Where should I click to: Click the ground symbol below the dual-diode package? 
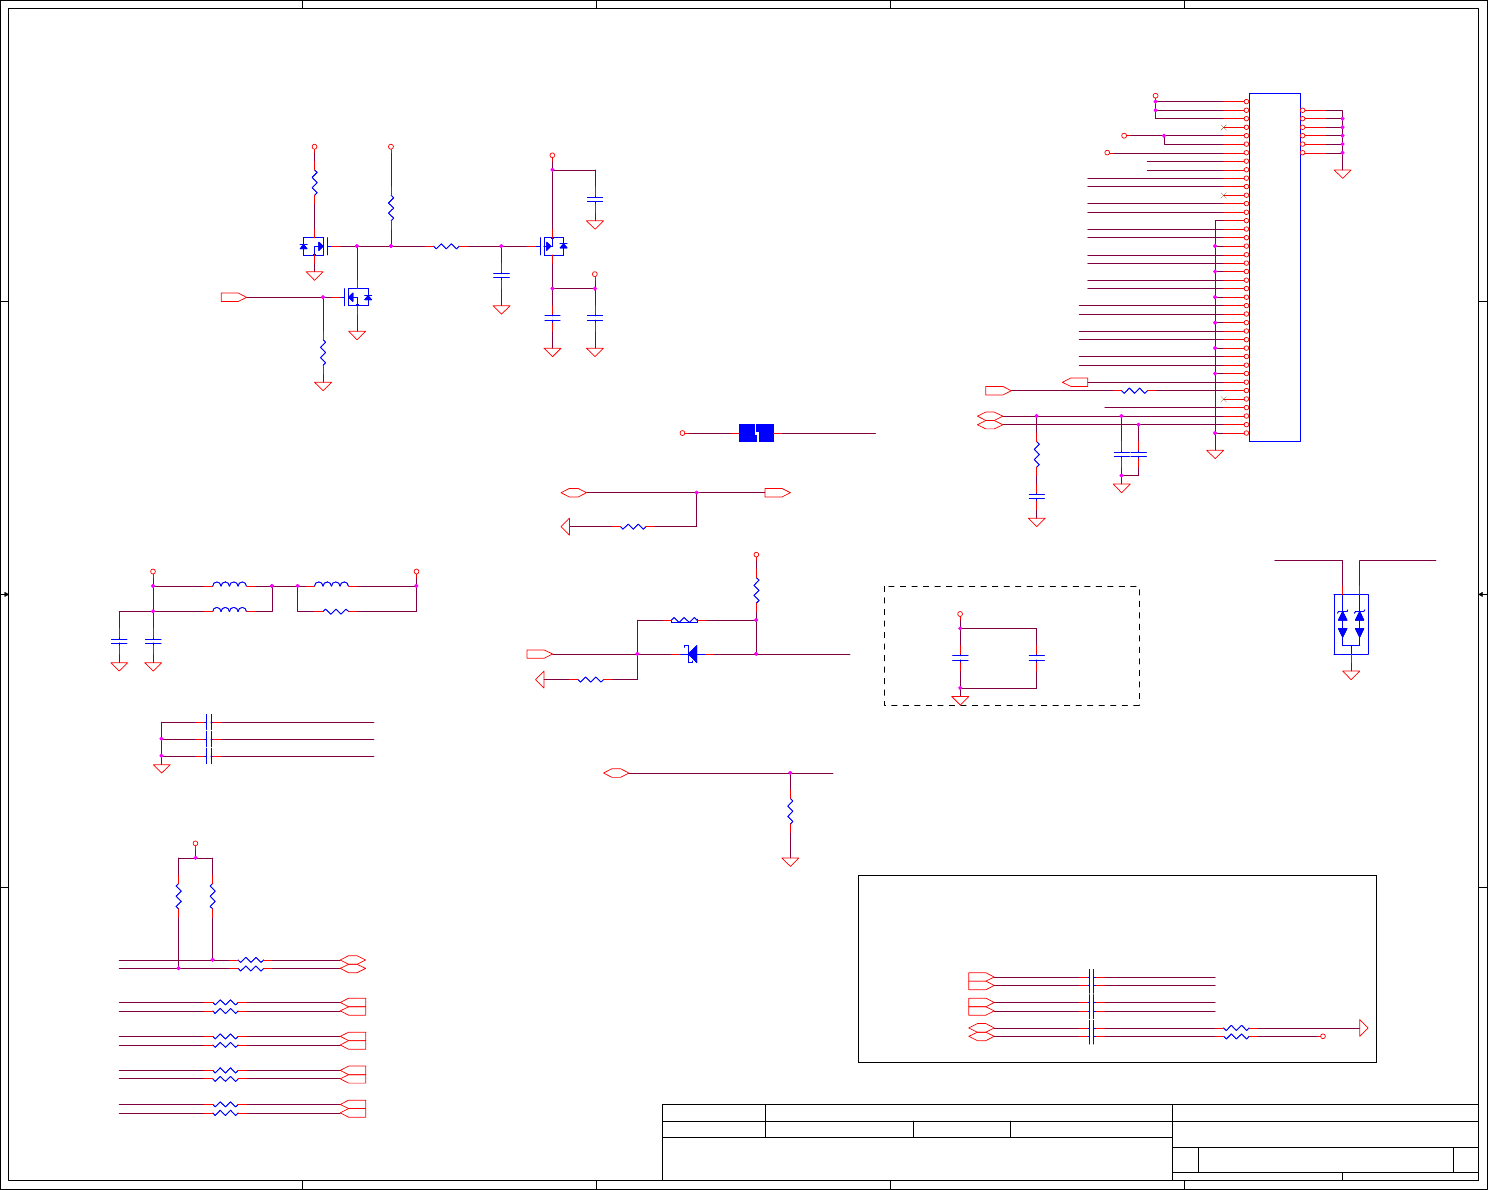(1351, 675)
